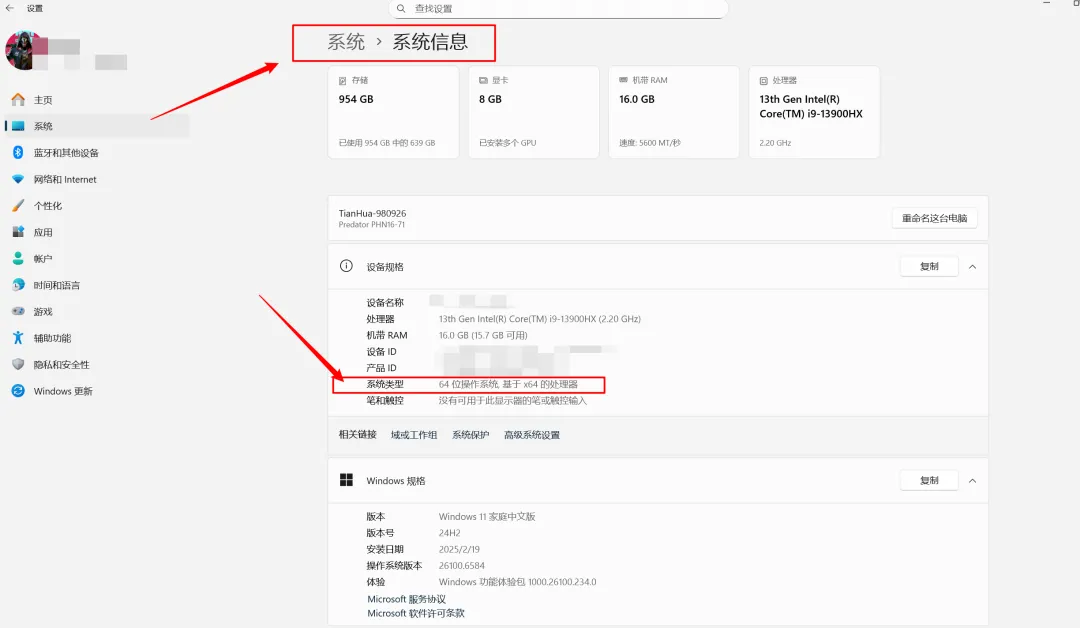Viewport: 1080px width, 628px height.
Task: Focus the search settings (查找设置) field
Action: pyautogui.click(x=558, y=8)
